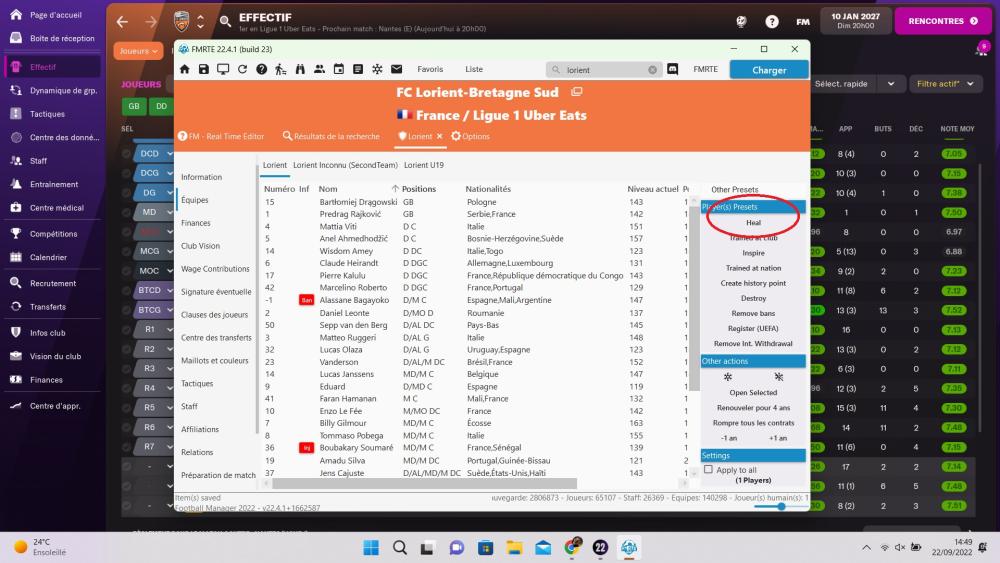Click the envelope mail icon in toolbar
Image resolution: width=1000 pixels, height=563 pixels.
(x=396, y=69)
